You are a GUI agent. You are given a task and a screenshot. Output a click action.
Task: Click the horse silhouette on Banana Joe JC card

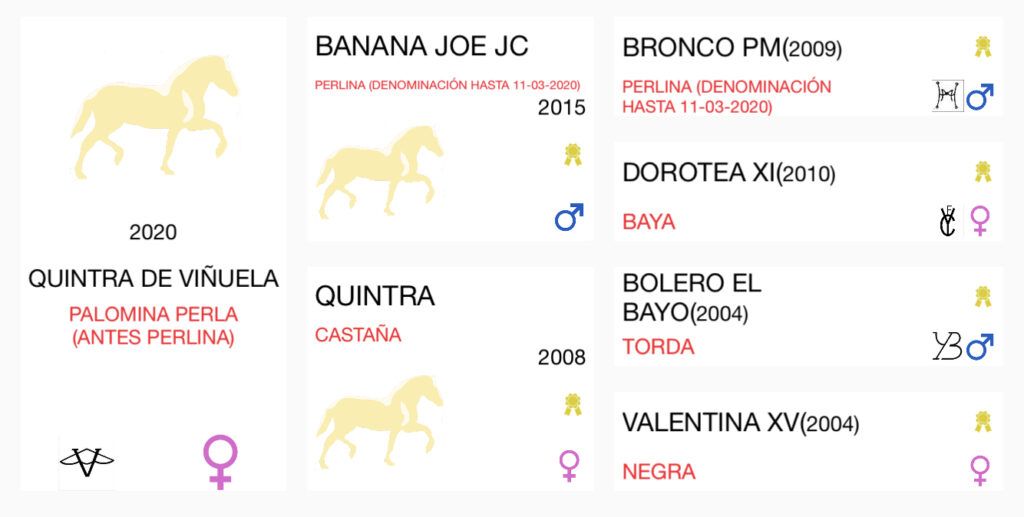coord(379,172)
